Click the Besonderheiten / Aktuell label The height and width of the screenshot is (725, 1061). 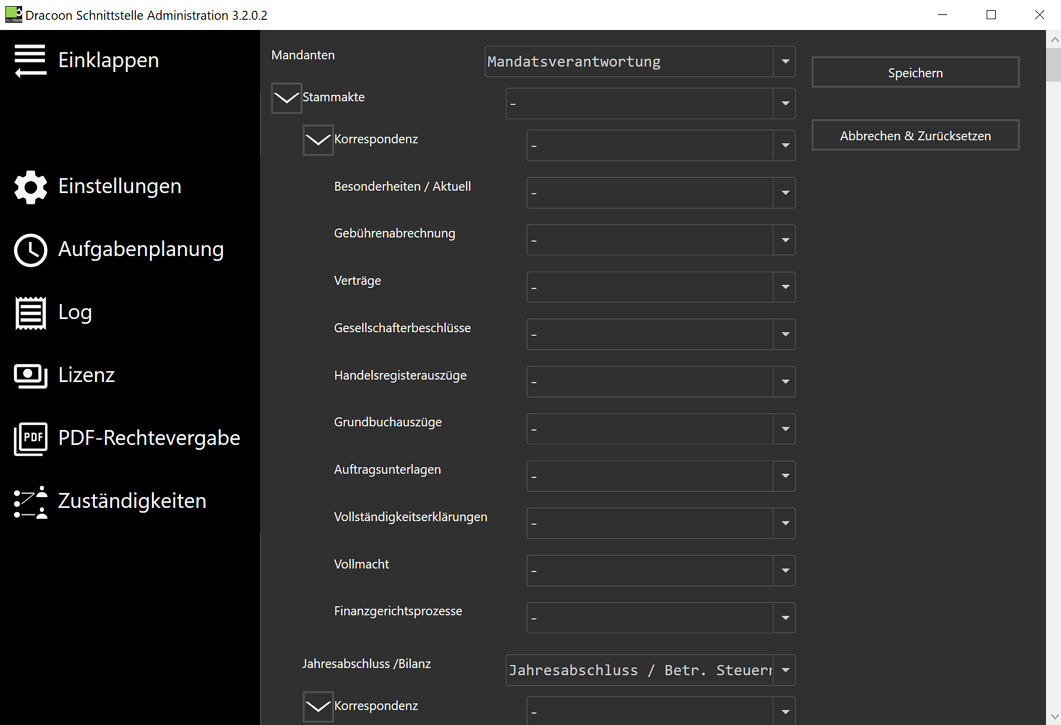click(402, 186)
